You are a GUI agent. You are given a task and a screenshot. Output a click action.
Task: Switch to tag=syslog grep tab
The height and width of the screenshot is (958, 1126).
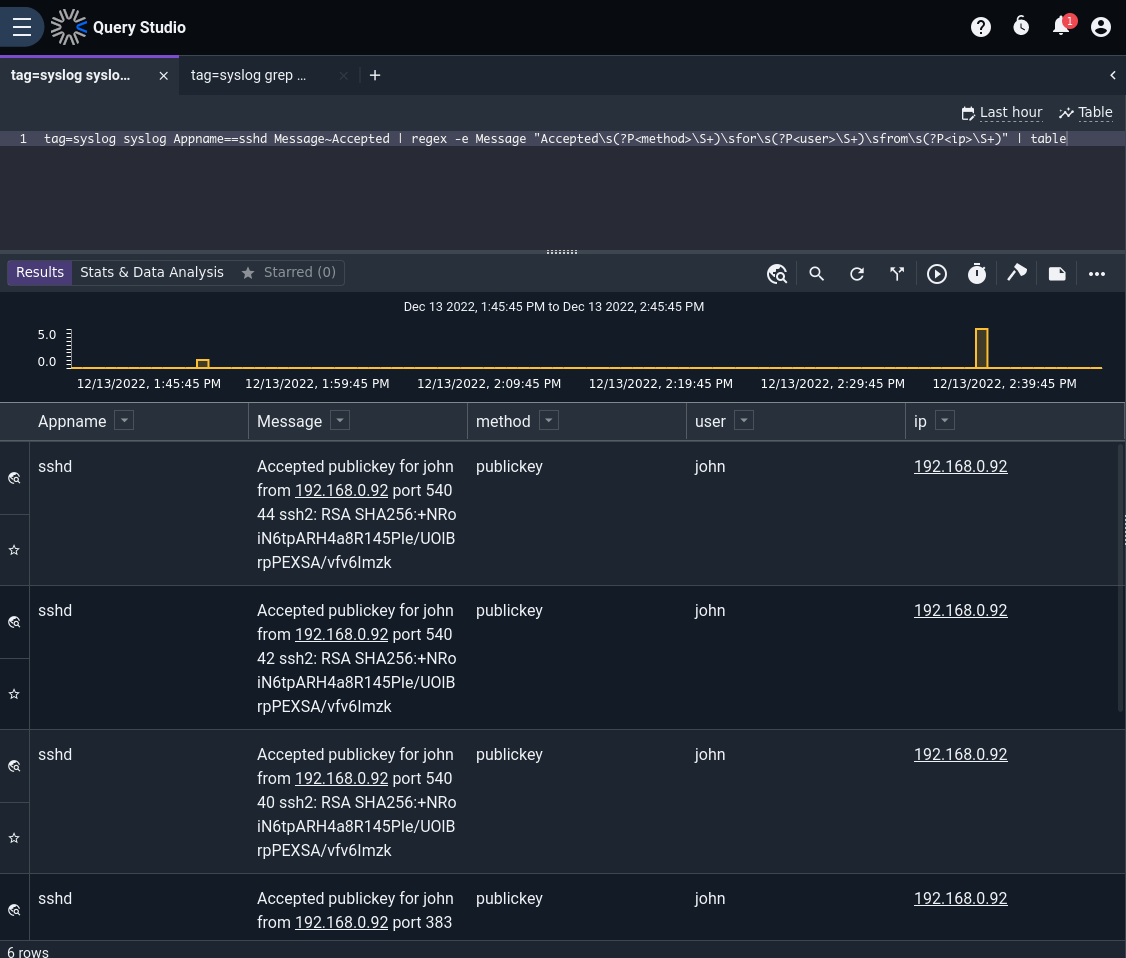tap(248, 75)
